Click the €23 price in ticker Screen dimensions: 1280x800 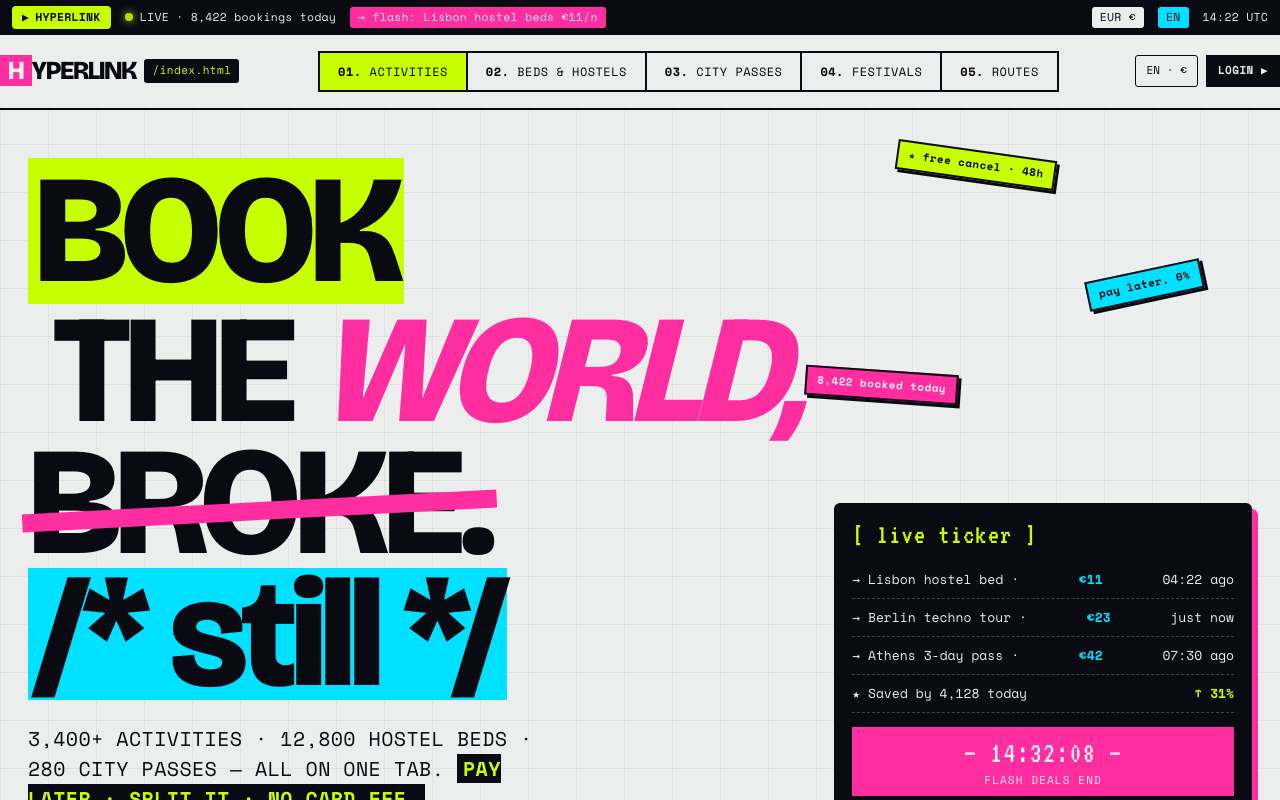(x=1098, y=618)
